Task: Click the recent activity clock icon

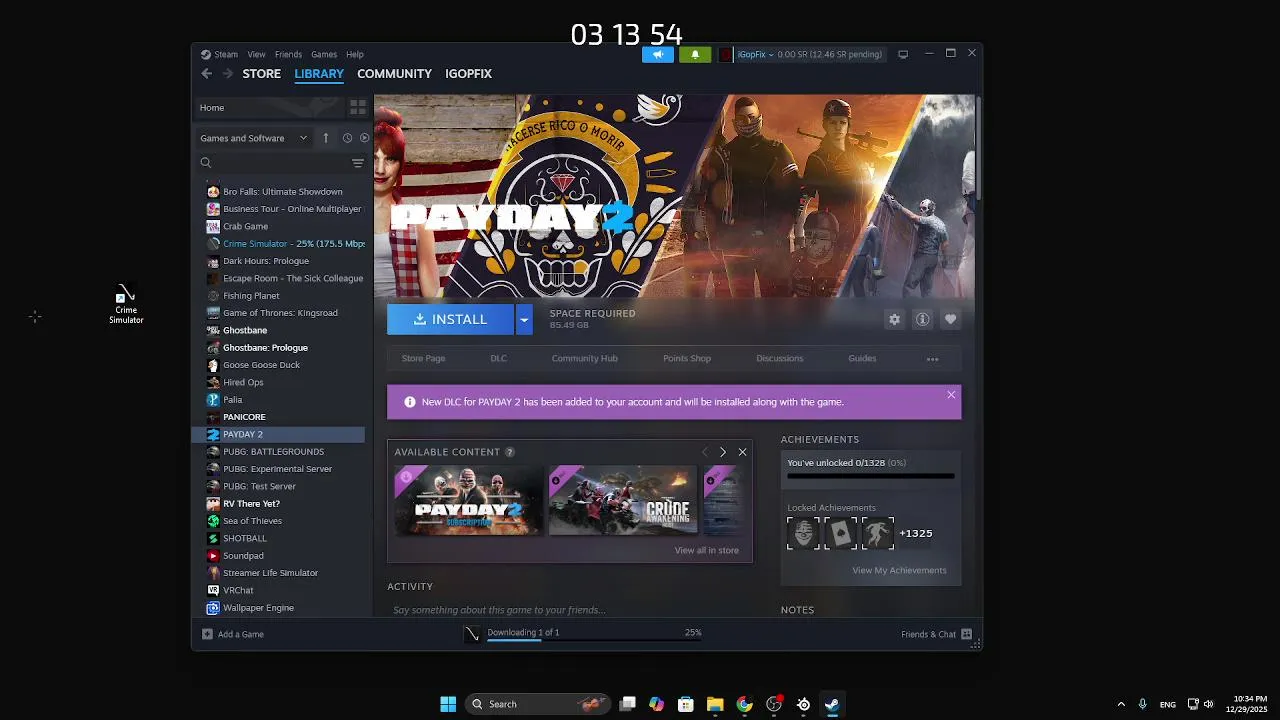Action: click(x=347, y=138)
